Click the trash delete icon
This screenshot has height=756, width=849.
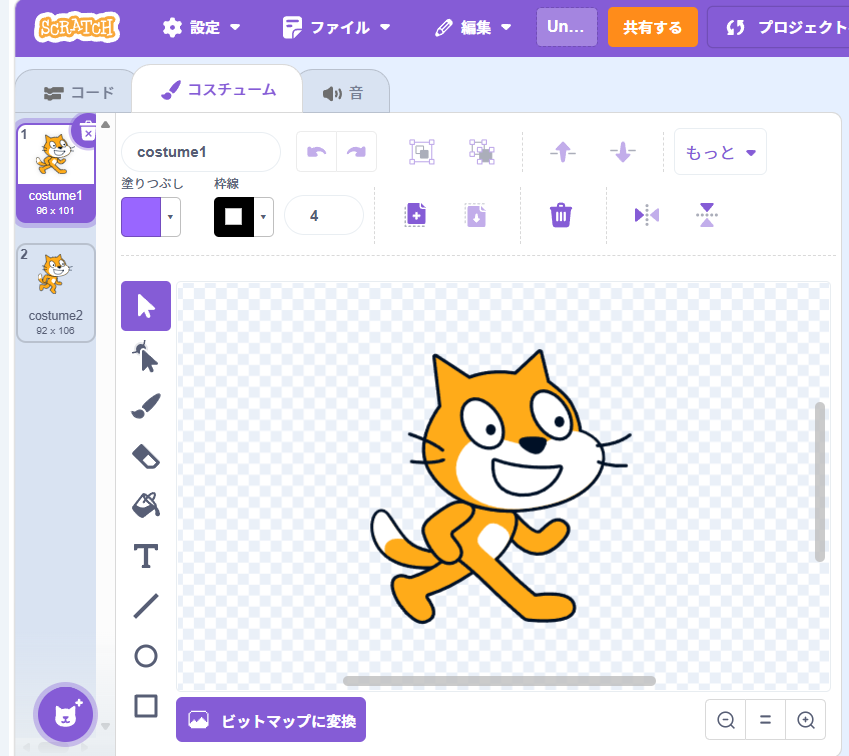pos(561,215)
